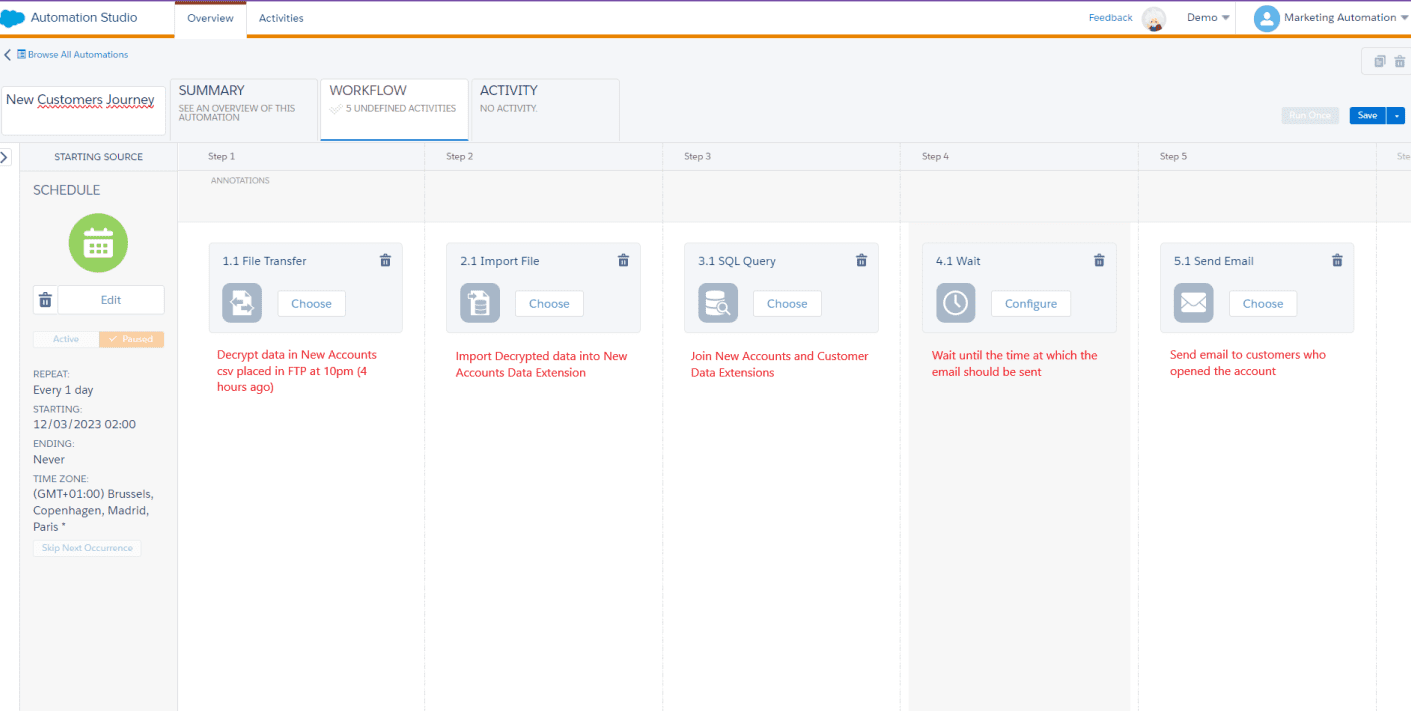
Task: Click Choose for the SQL Query activity
Action: point(787,304)
